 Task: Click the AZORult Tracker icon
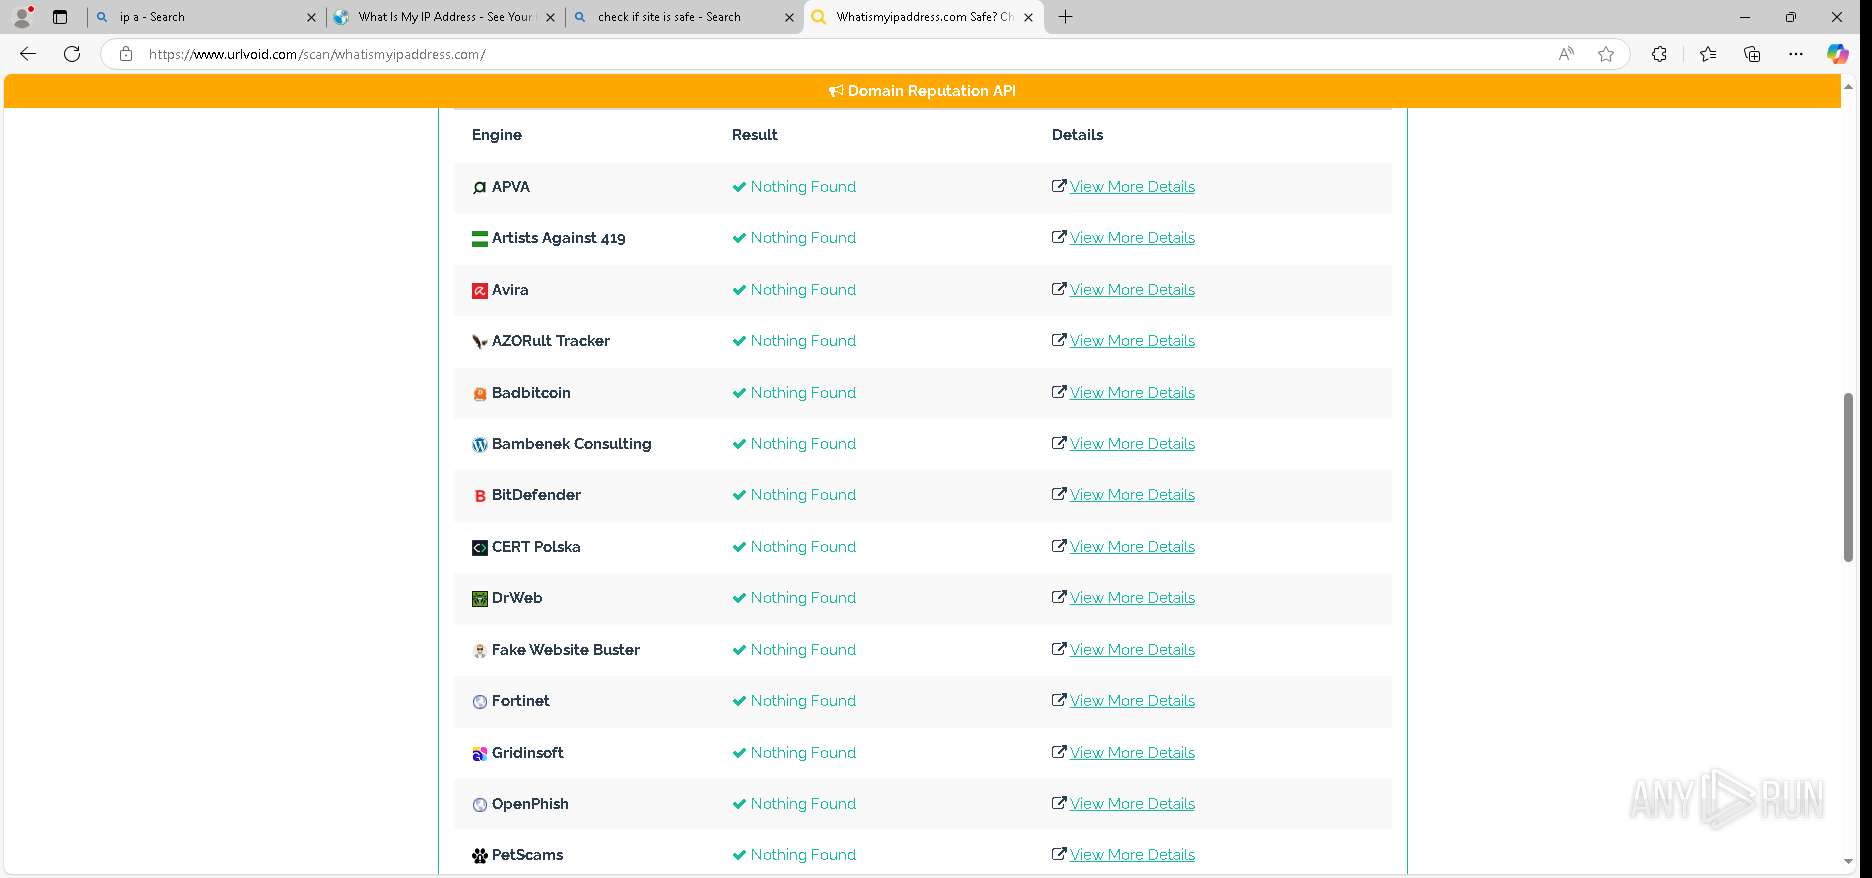[x=480, y=342]
